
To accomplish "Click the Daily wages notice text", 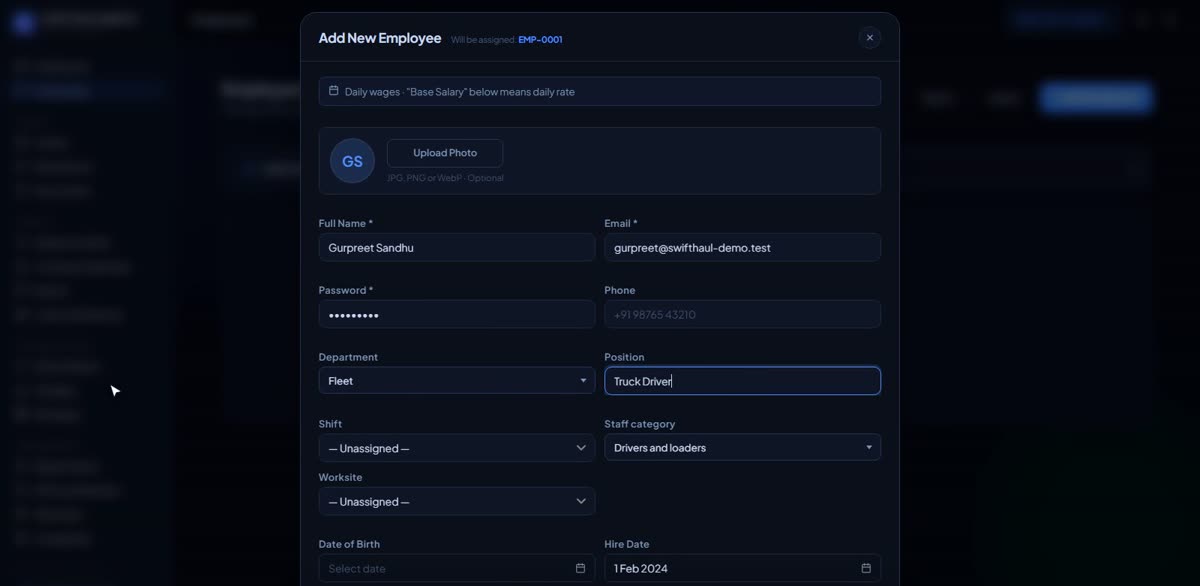I will (460, 92).
